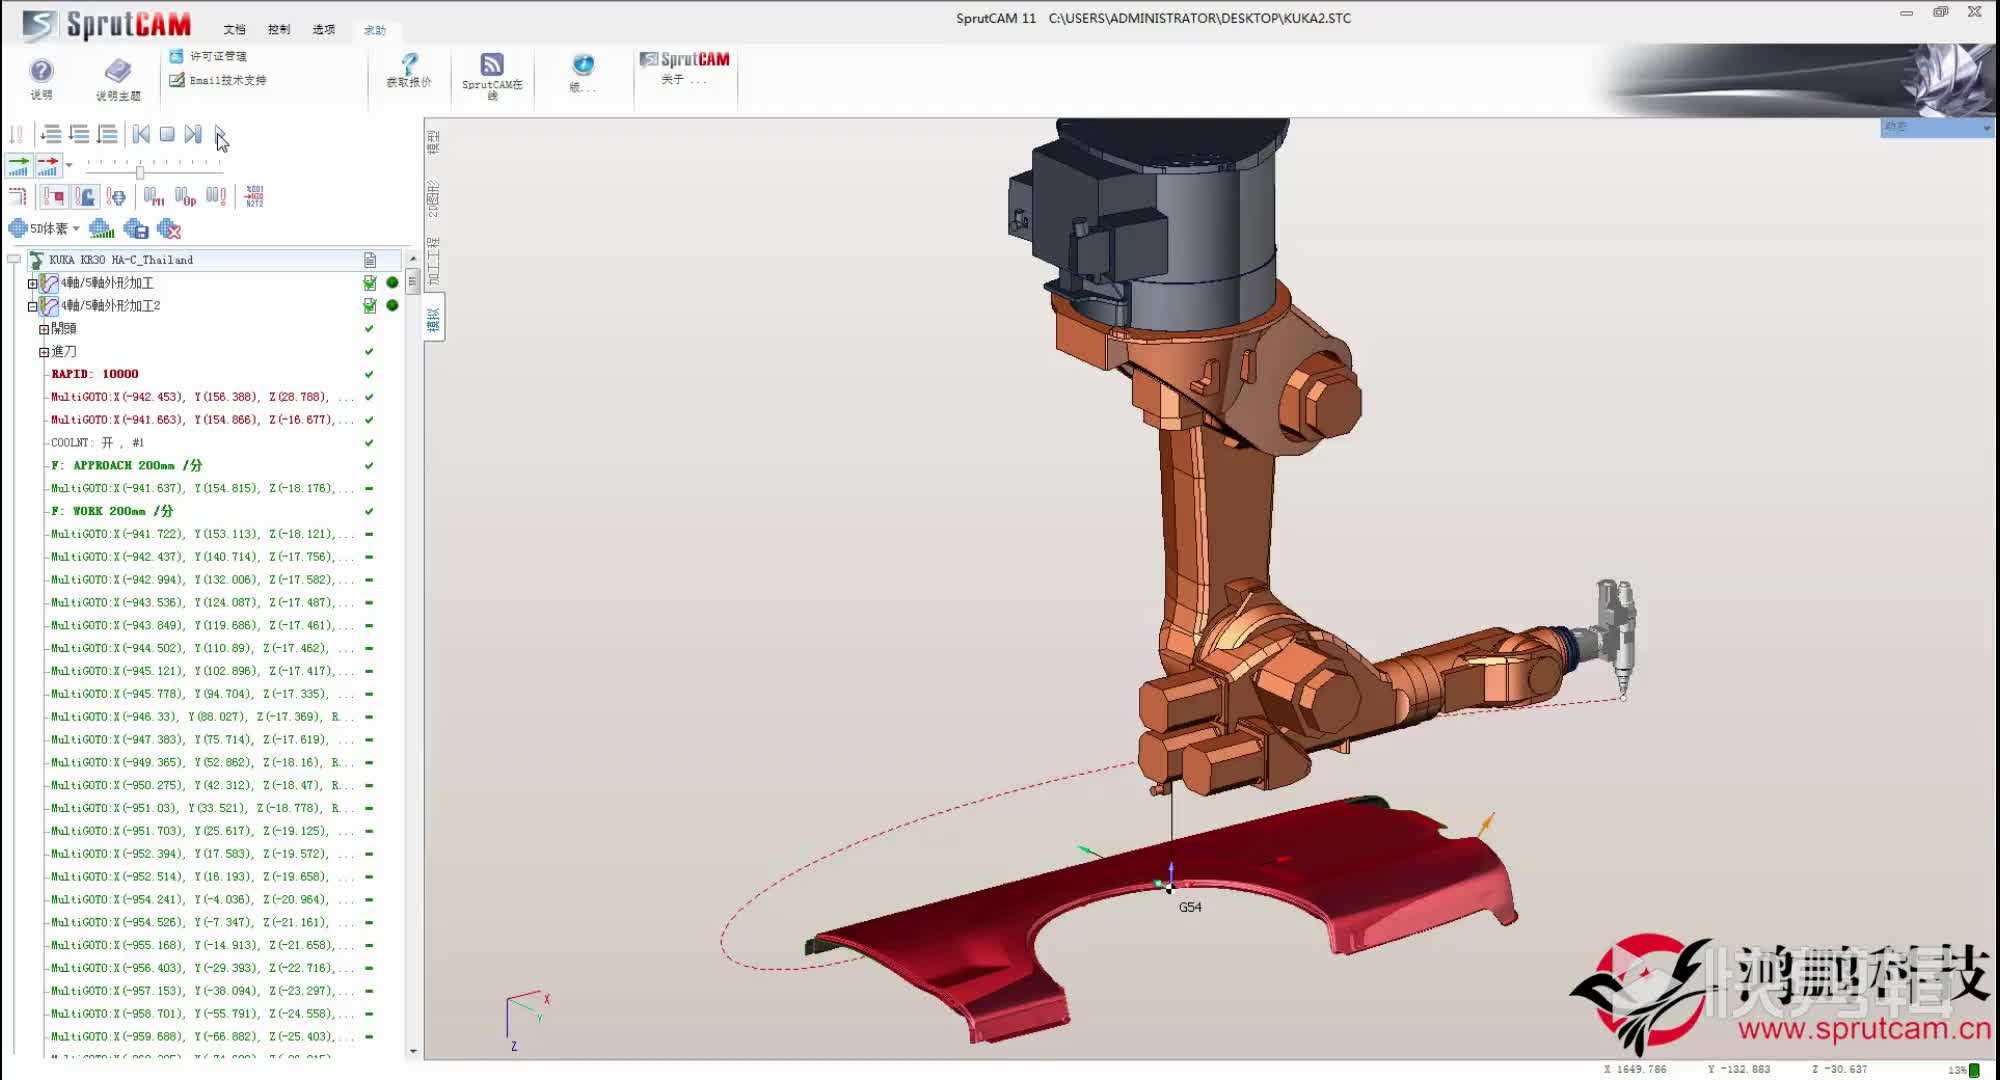The image size is (2000, 1080).
Task: Open speed mode dropdown arrow
Action: click(x=69, y=166)
